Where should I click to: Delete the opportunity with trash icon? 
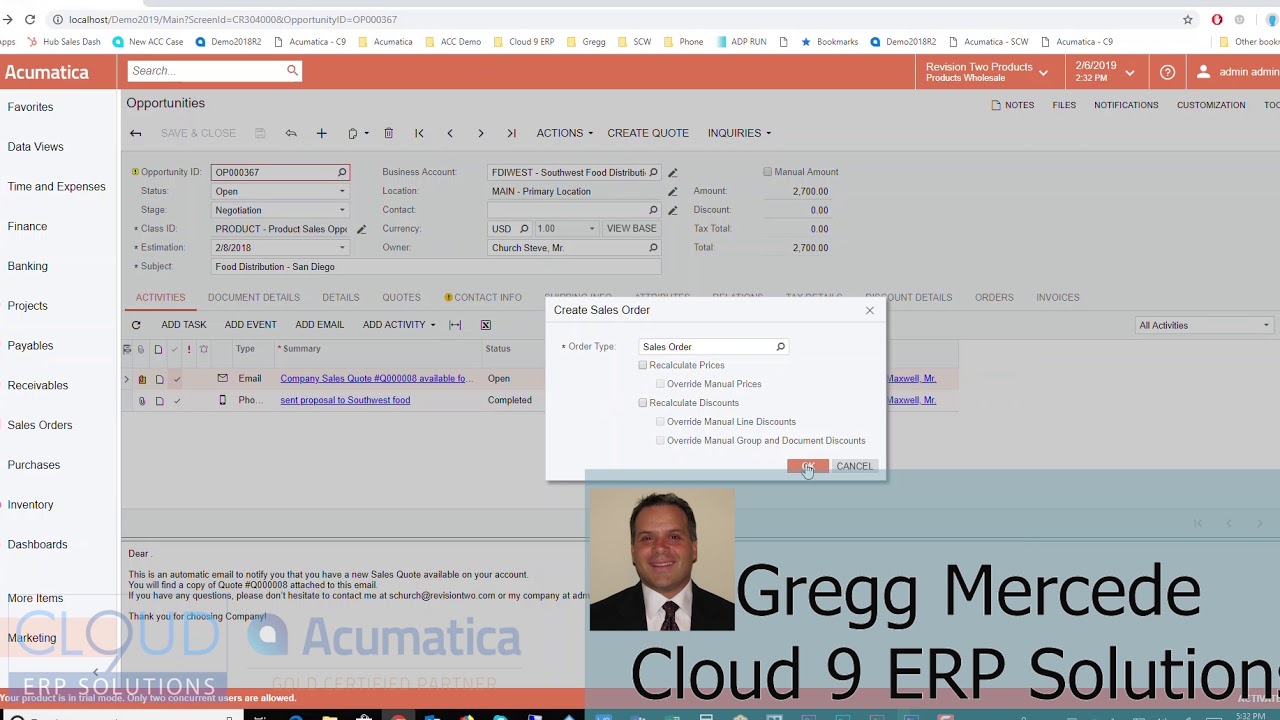[x=389, y=133]
